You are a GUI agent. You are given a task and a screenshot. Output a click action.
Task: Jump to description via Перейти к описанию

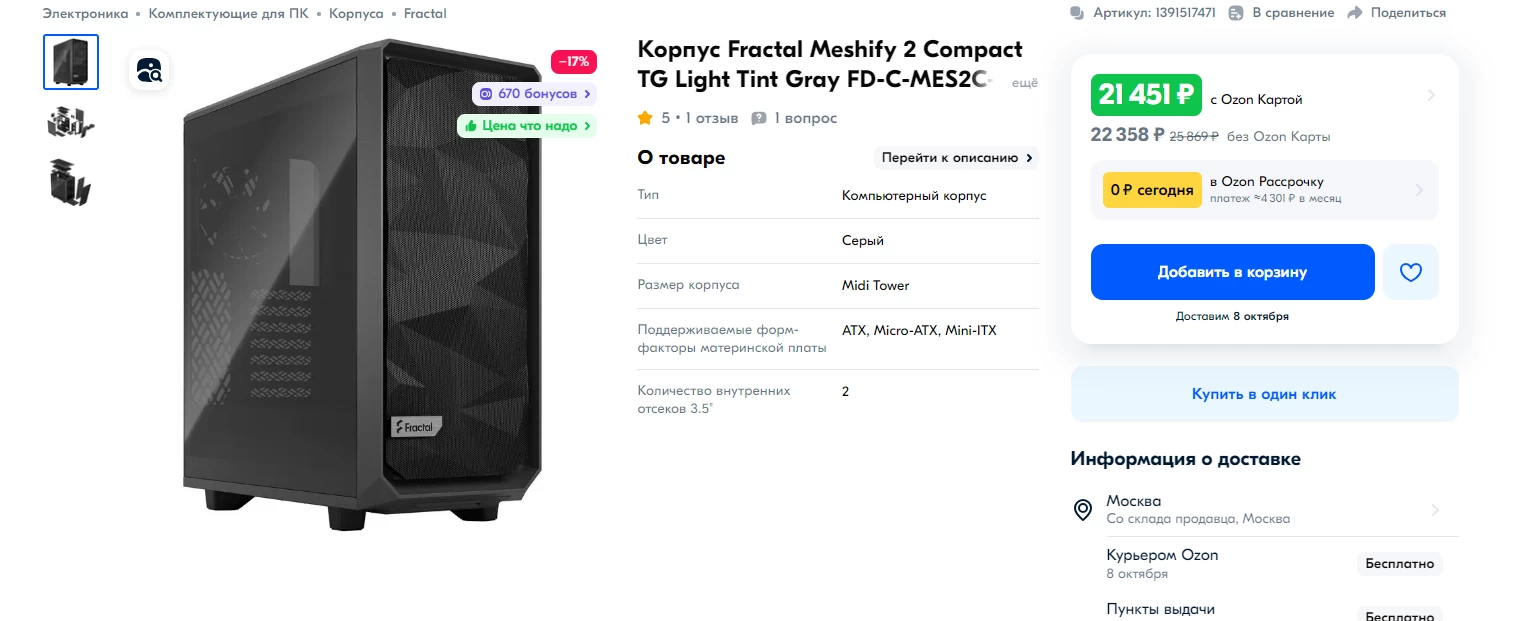tap(956, 158)
